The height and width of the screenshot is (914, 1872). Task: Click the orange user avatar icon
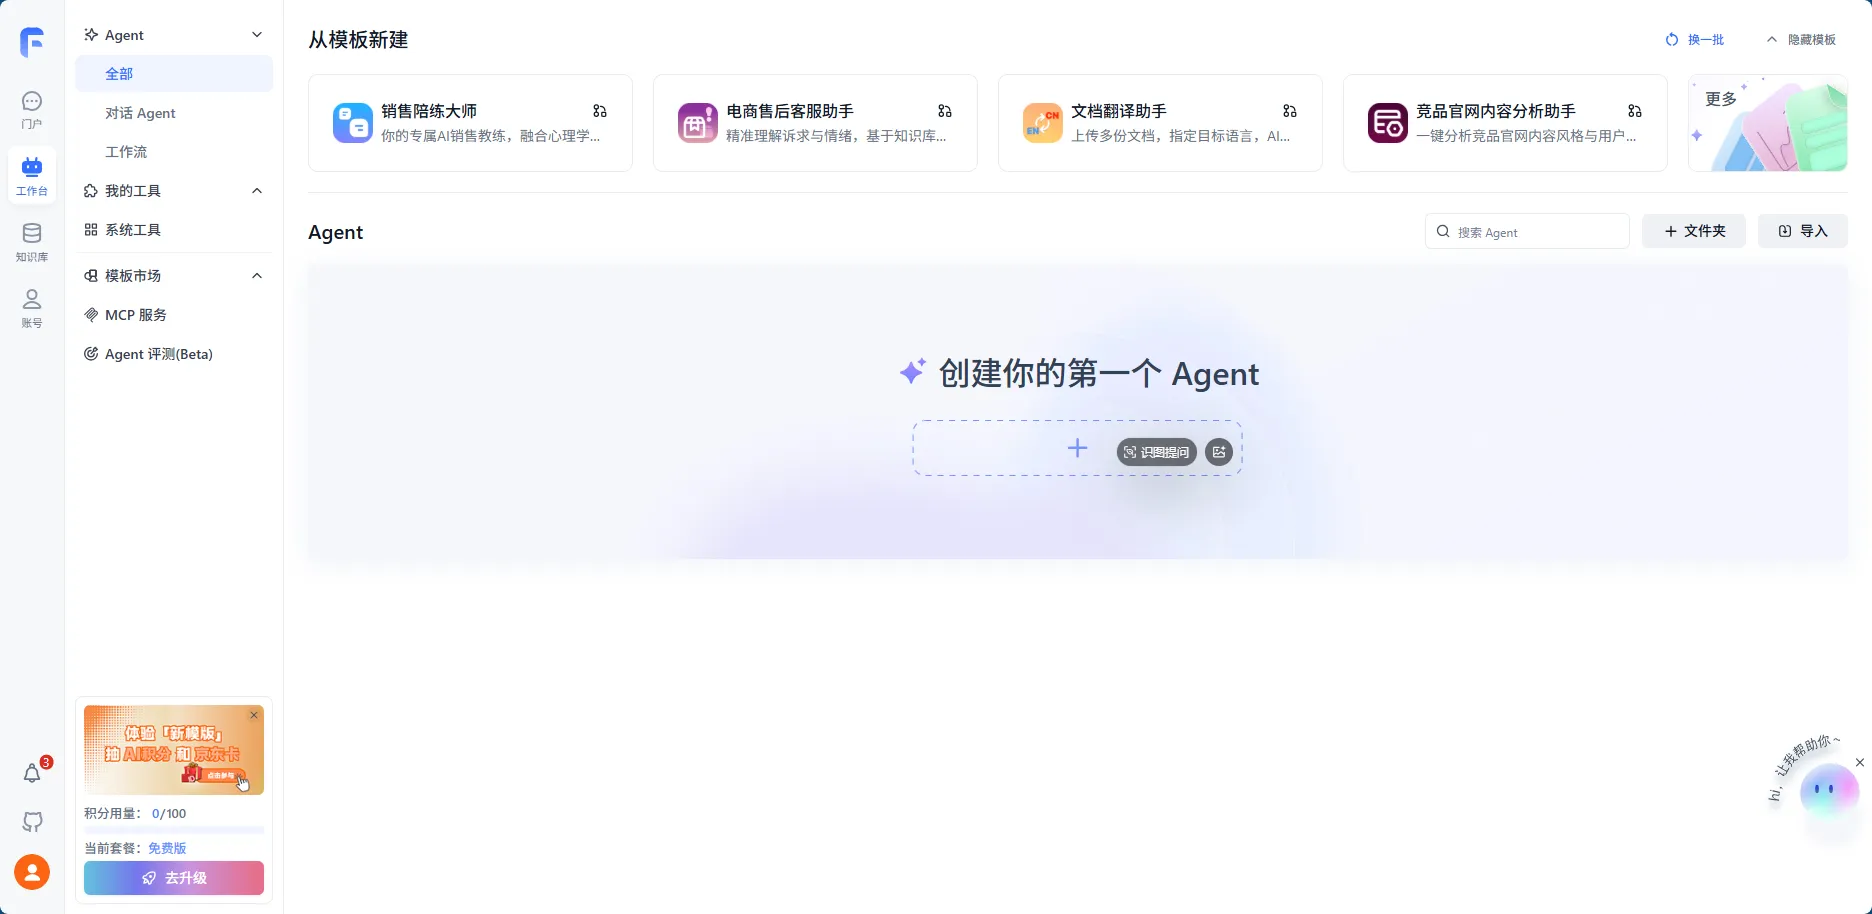(32, 872)
